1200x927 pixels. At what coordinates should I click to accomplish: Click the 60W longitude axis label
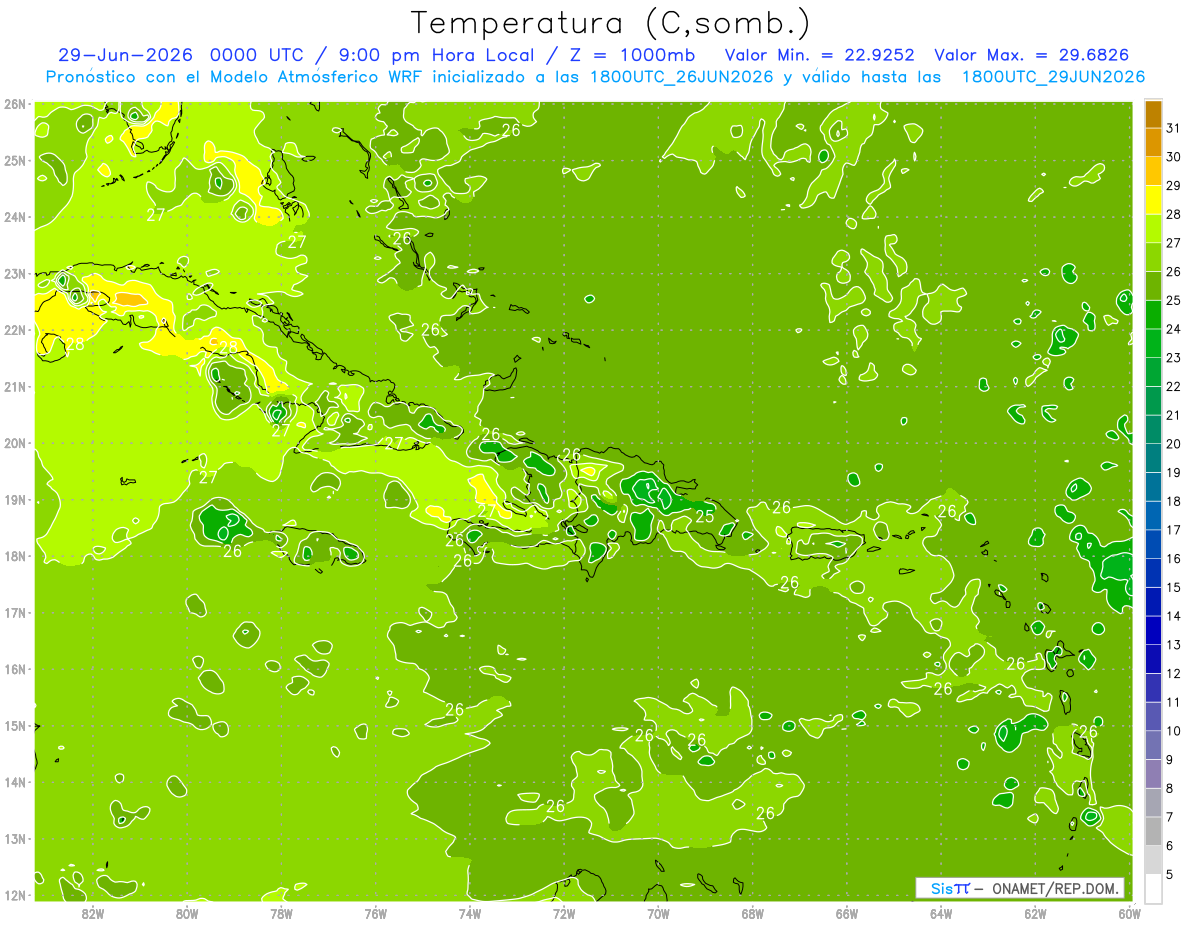(1130, 913)
